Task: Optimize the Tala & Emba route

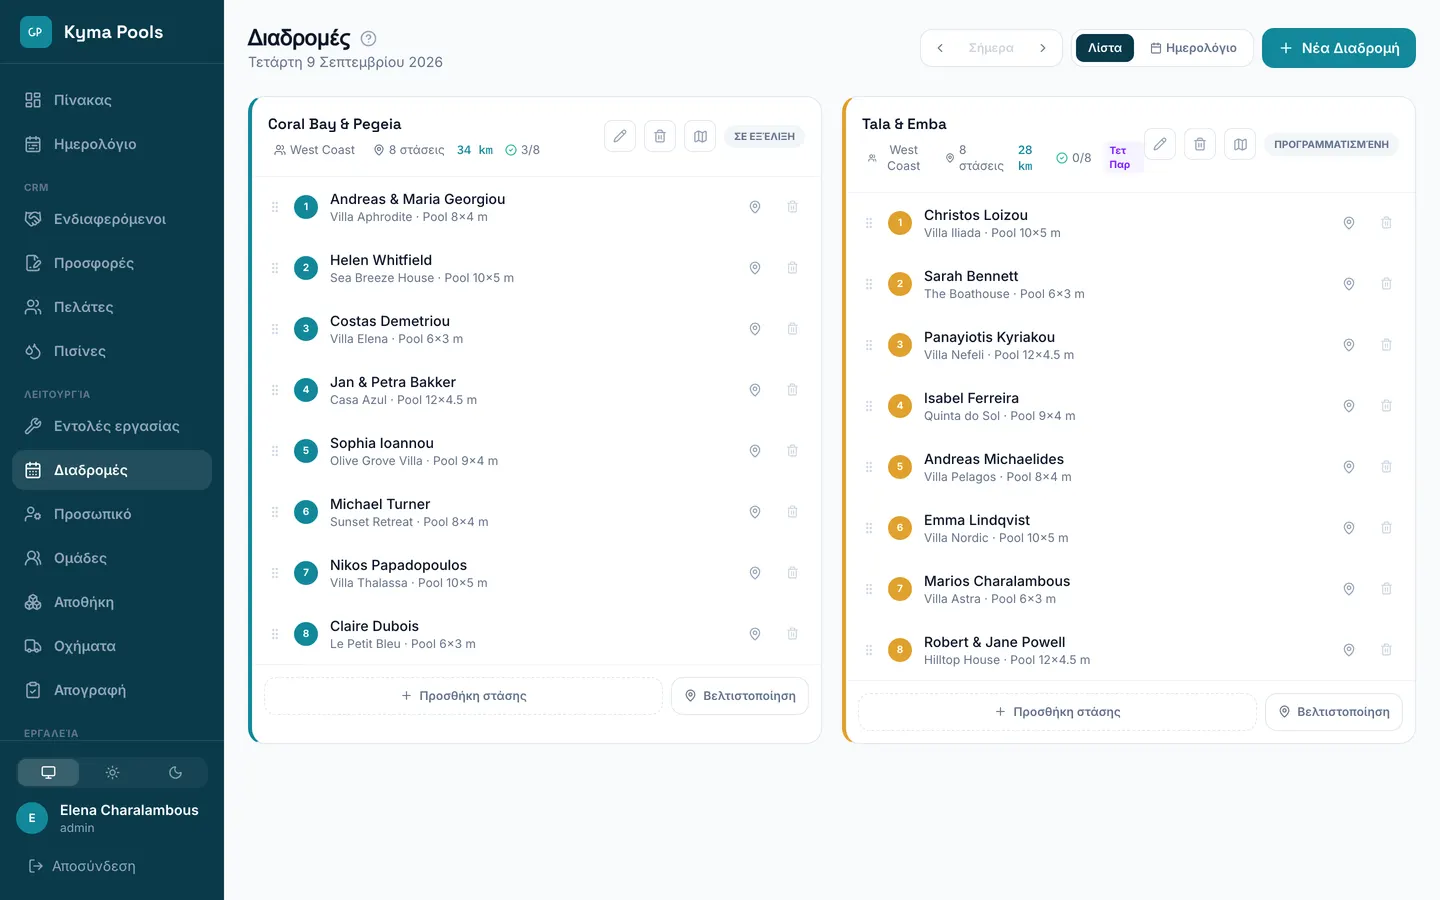Action: (1334, 712)
